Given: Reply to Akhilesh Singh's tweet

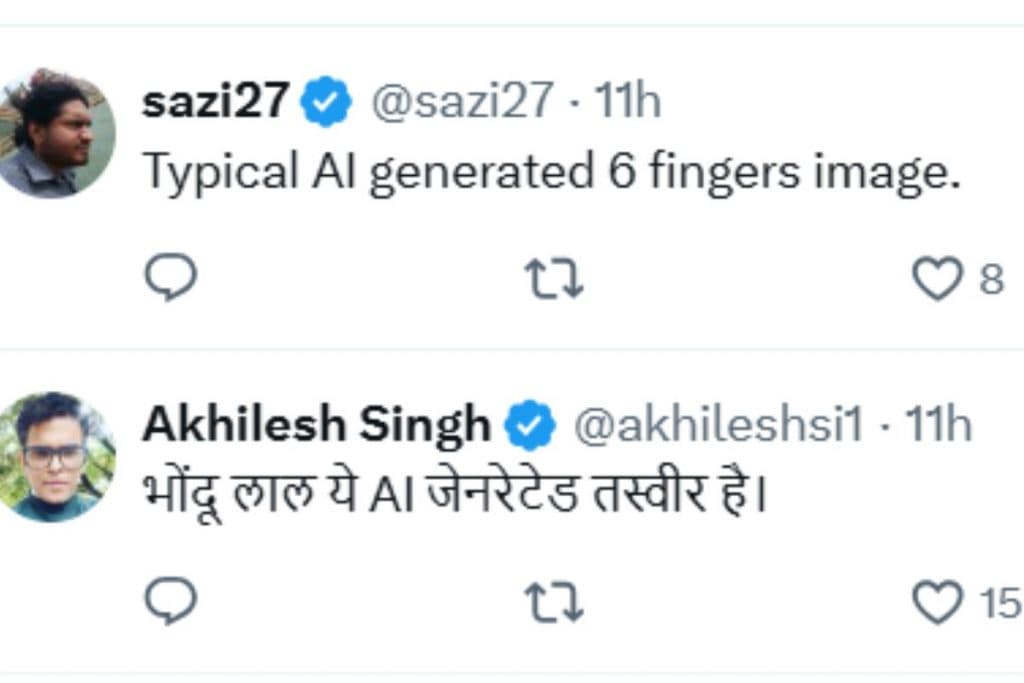Looking at the screenshot, I should [170, 602].
